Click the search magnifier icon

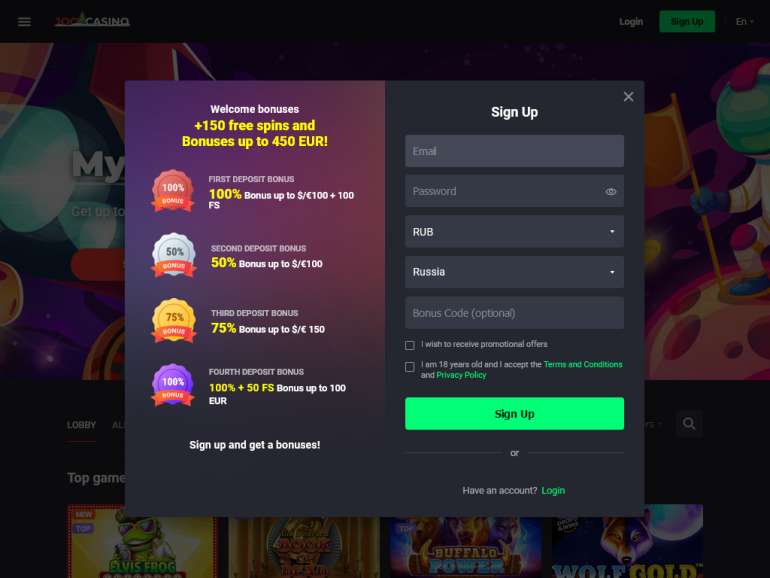(688, 423)
